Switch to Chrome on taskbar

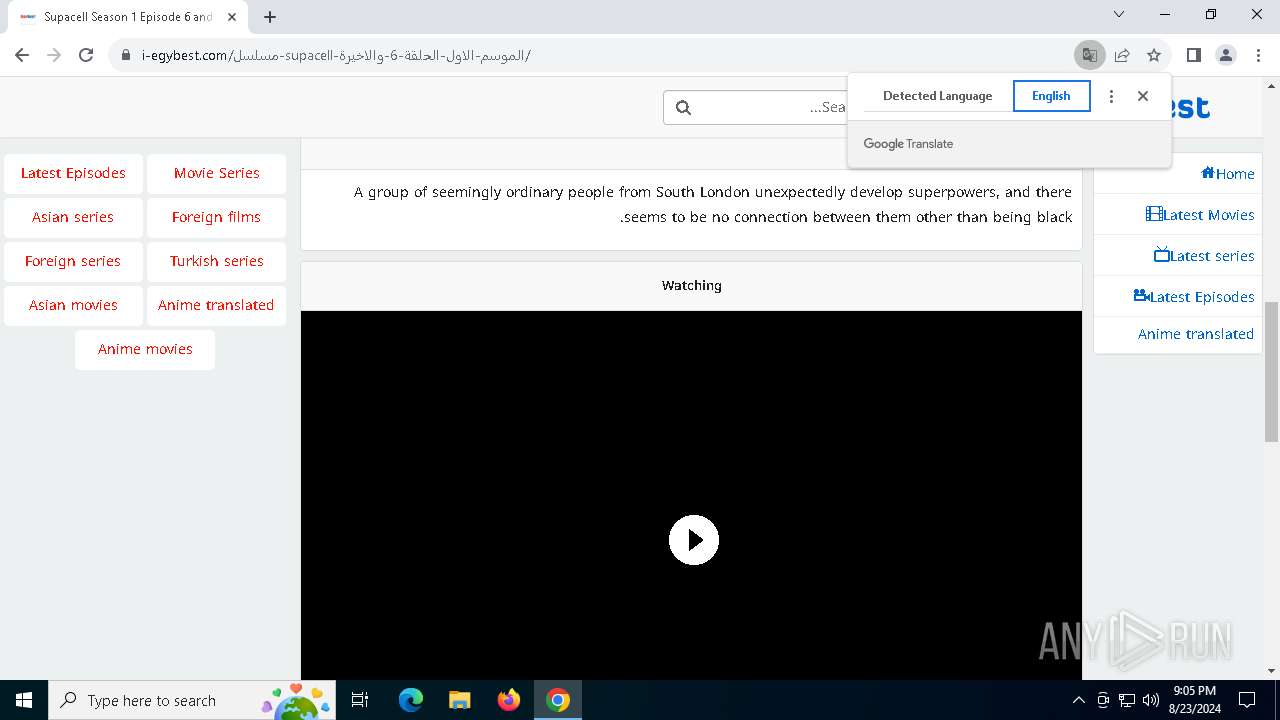[558, 700]
